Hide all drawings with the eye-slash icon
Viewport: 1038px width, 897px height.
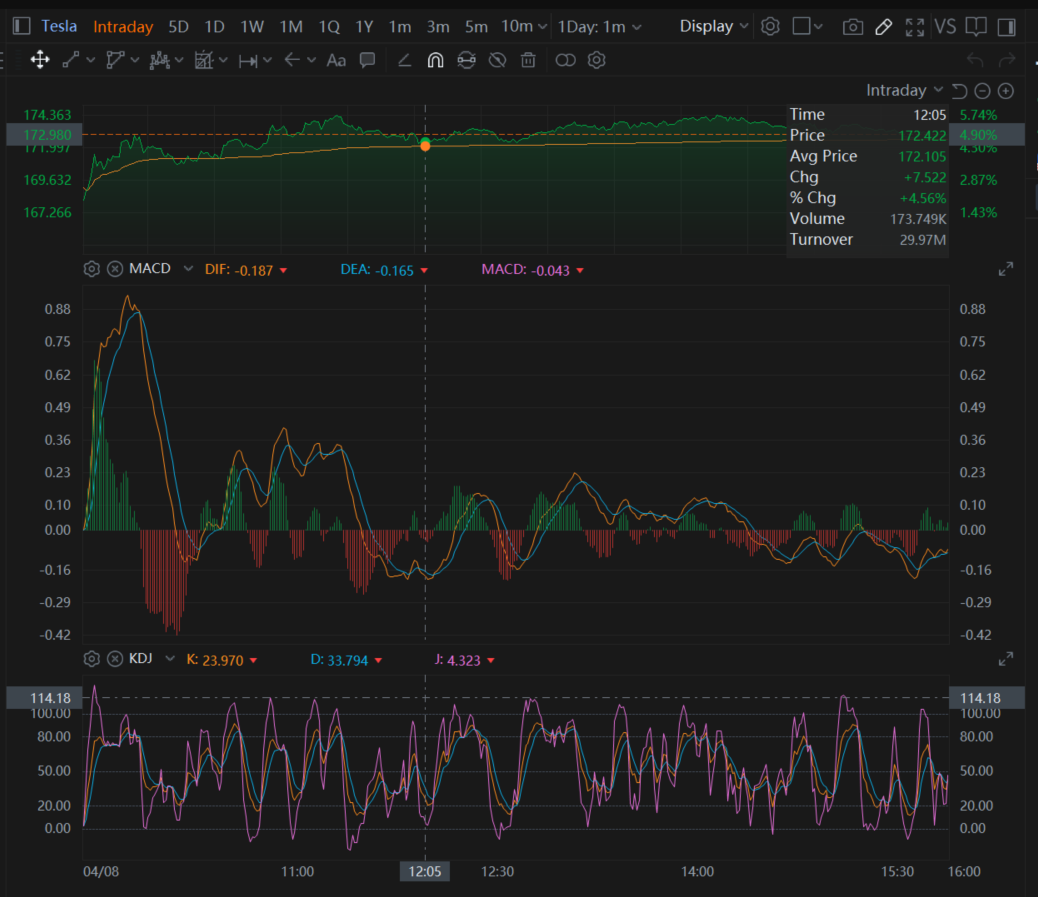tap(497, 60)
